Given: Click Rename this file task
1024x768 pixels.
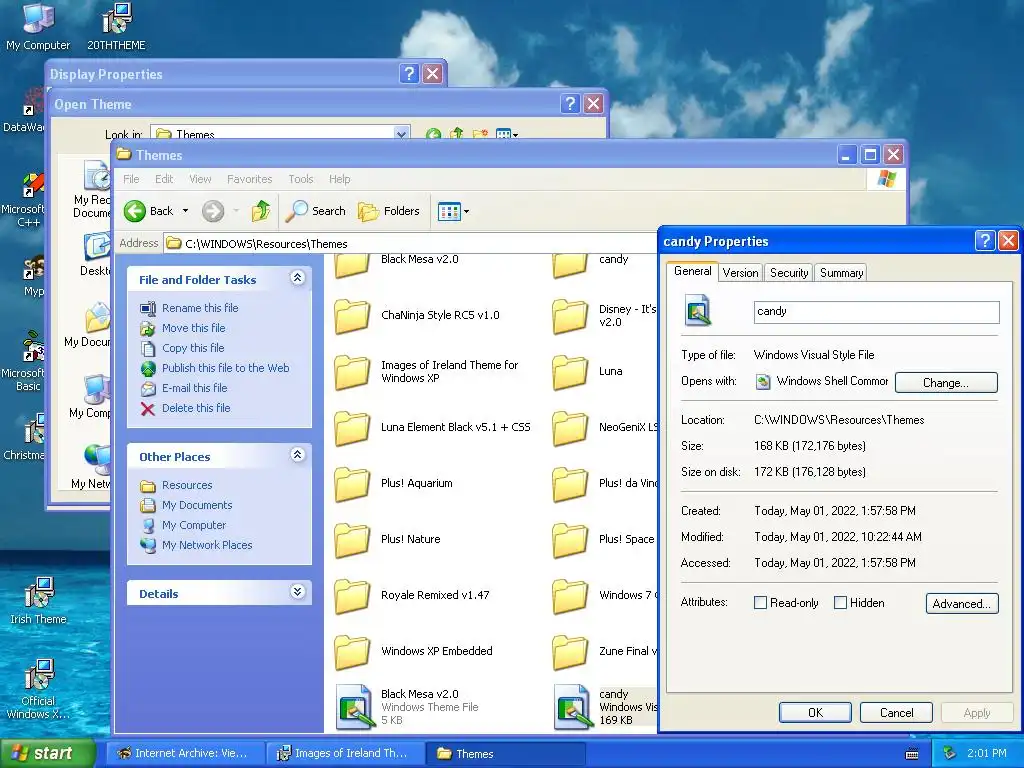Looking at the screenshot, I should coord(200,308).
